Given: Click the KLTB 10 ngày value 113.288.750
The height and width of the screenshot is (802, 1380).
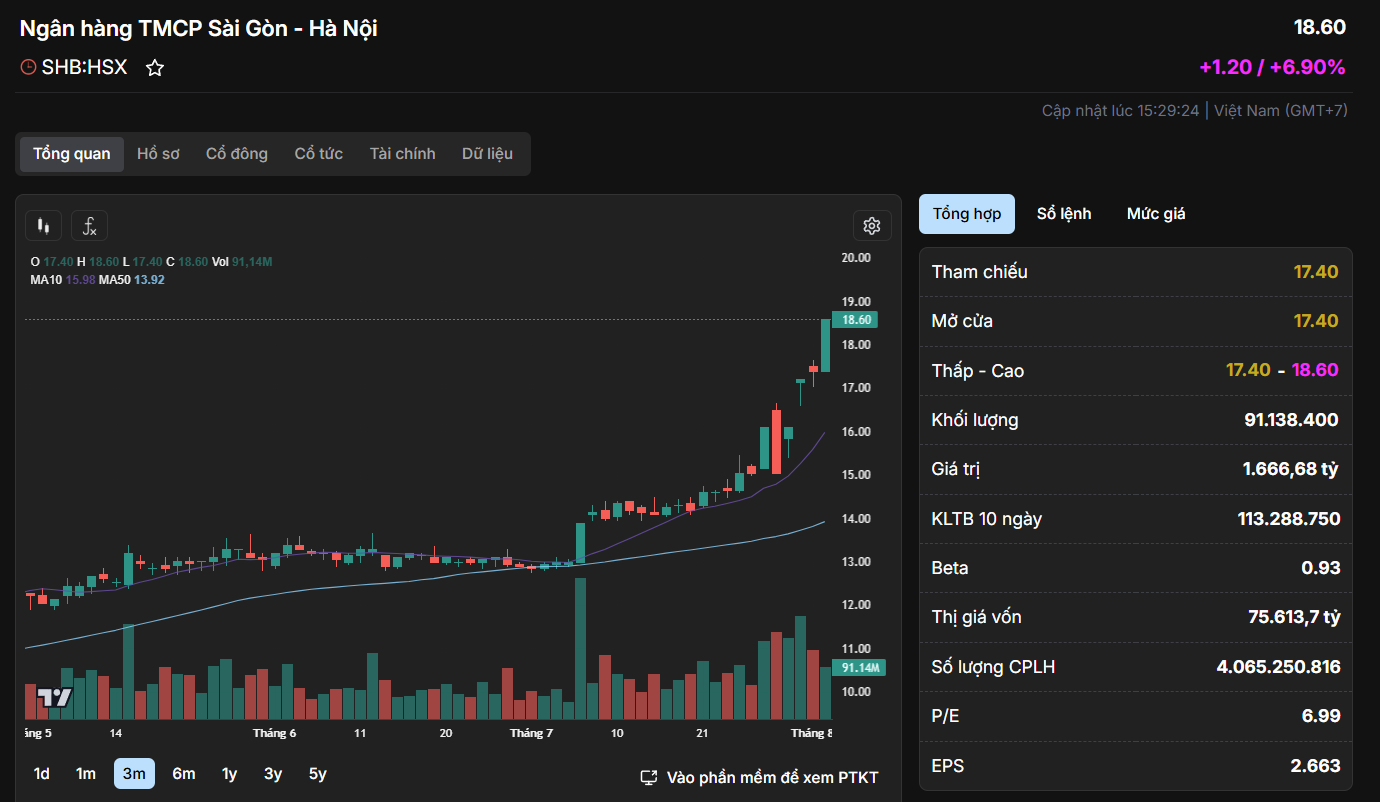Looking at the screenshot, I should pos(1289,519).
